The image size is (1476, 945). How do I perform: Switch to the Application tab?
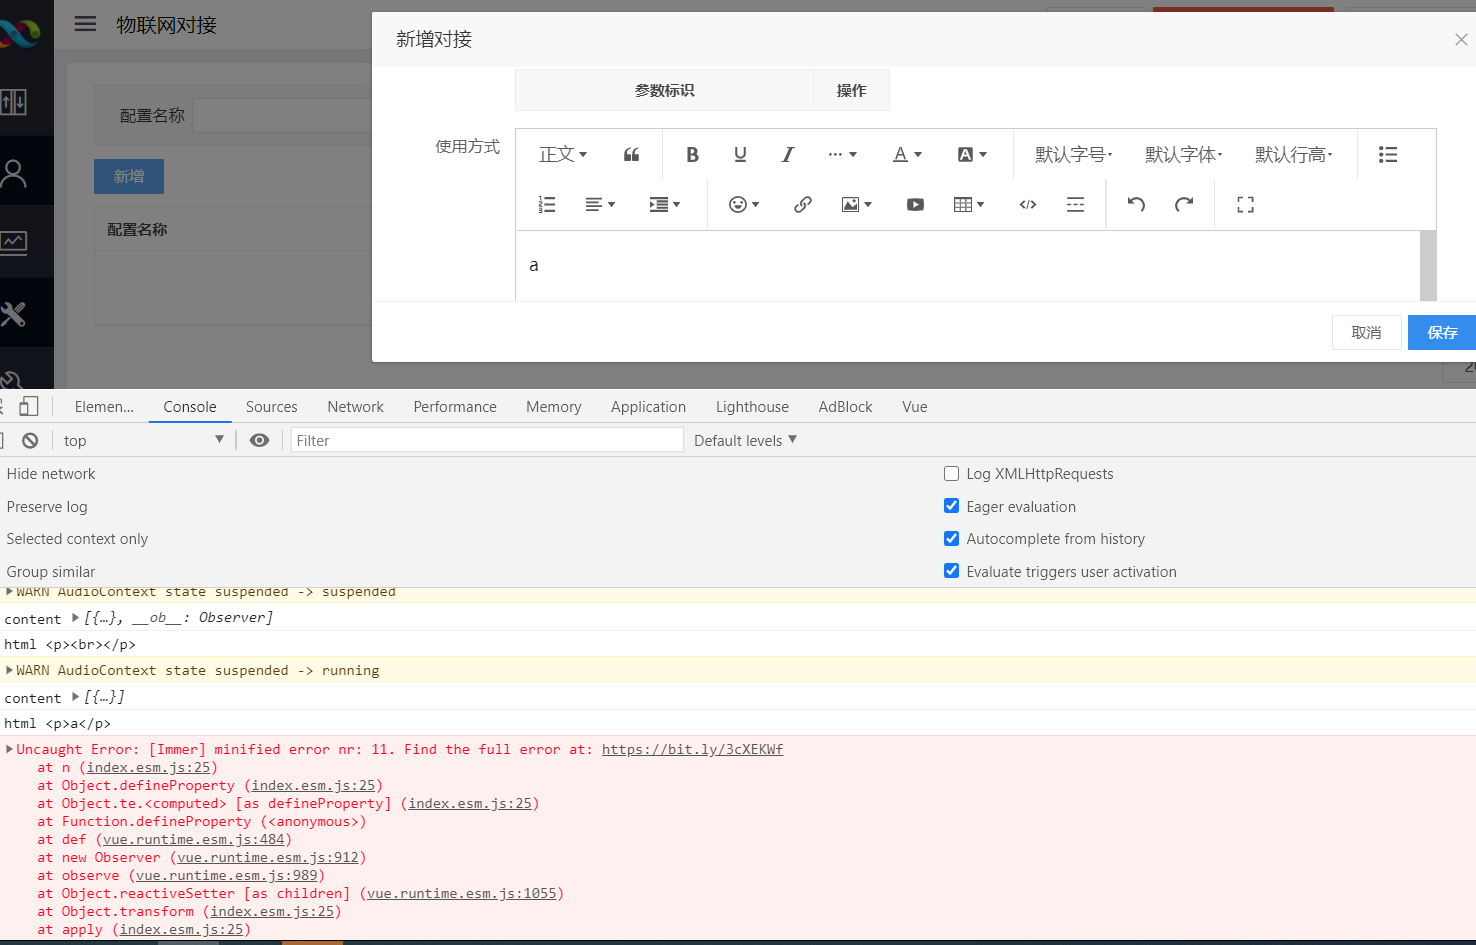pos(649,407)
